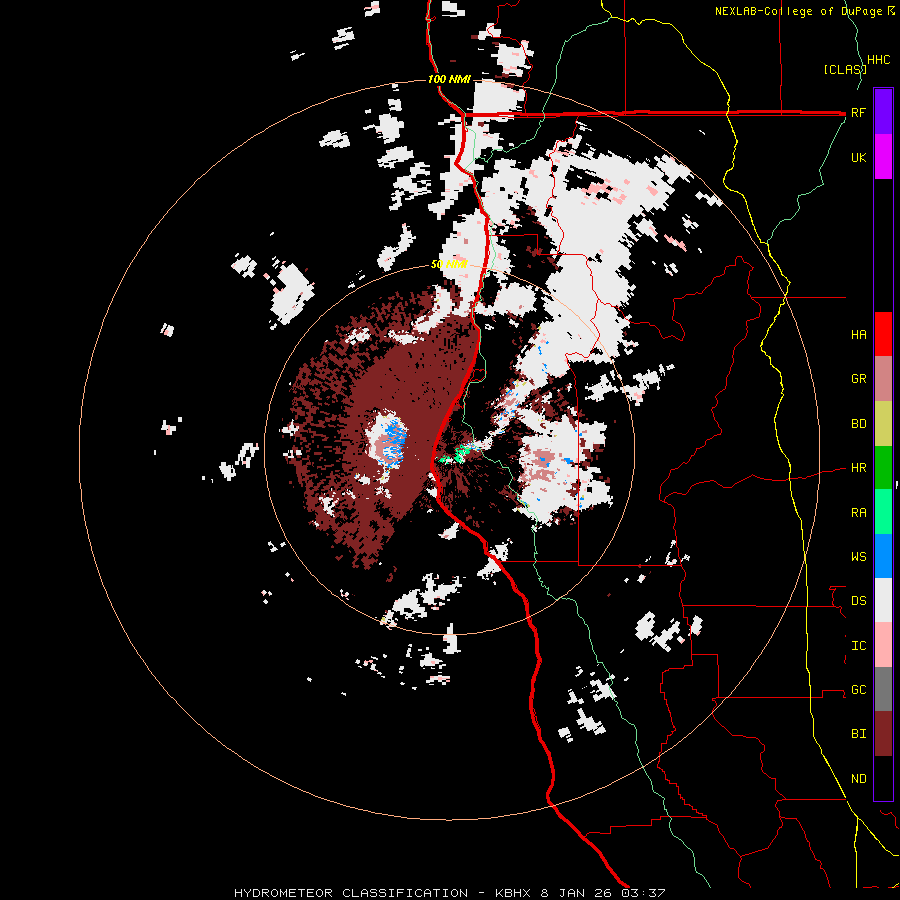Select the GR graupel color swatch
This screenshot has height=900, width=900.
coord(883,379)
